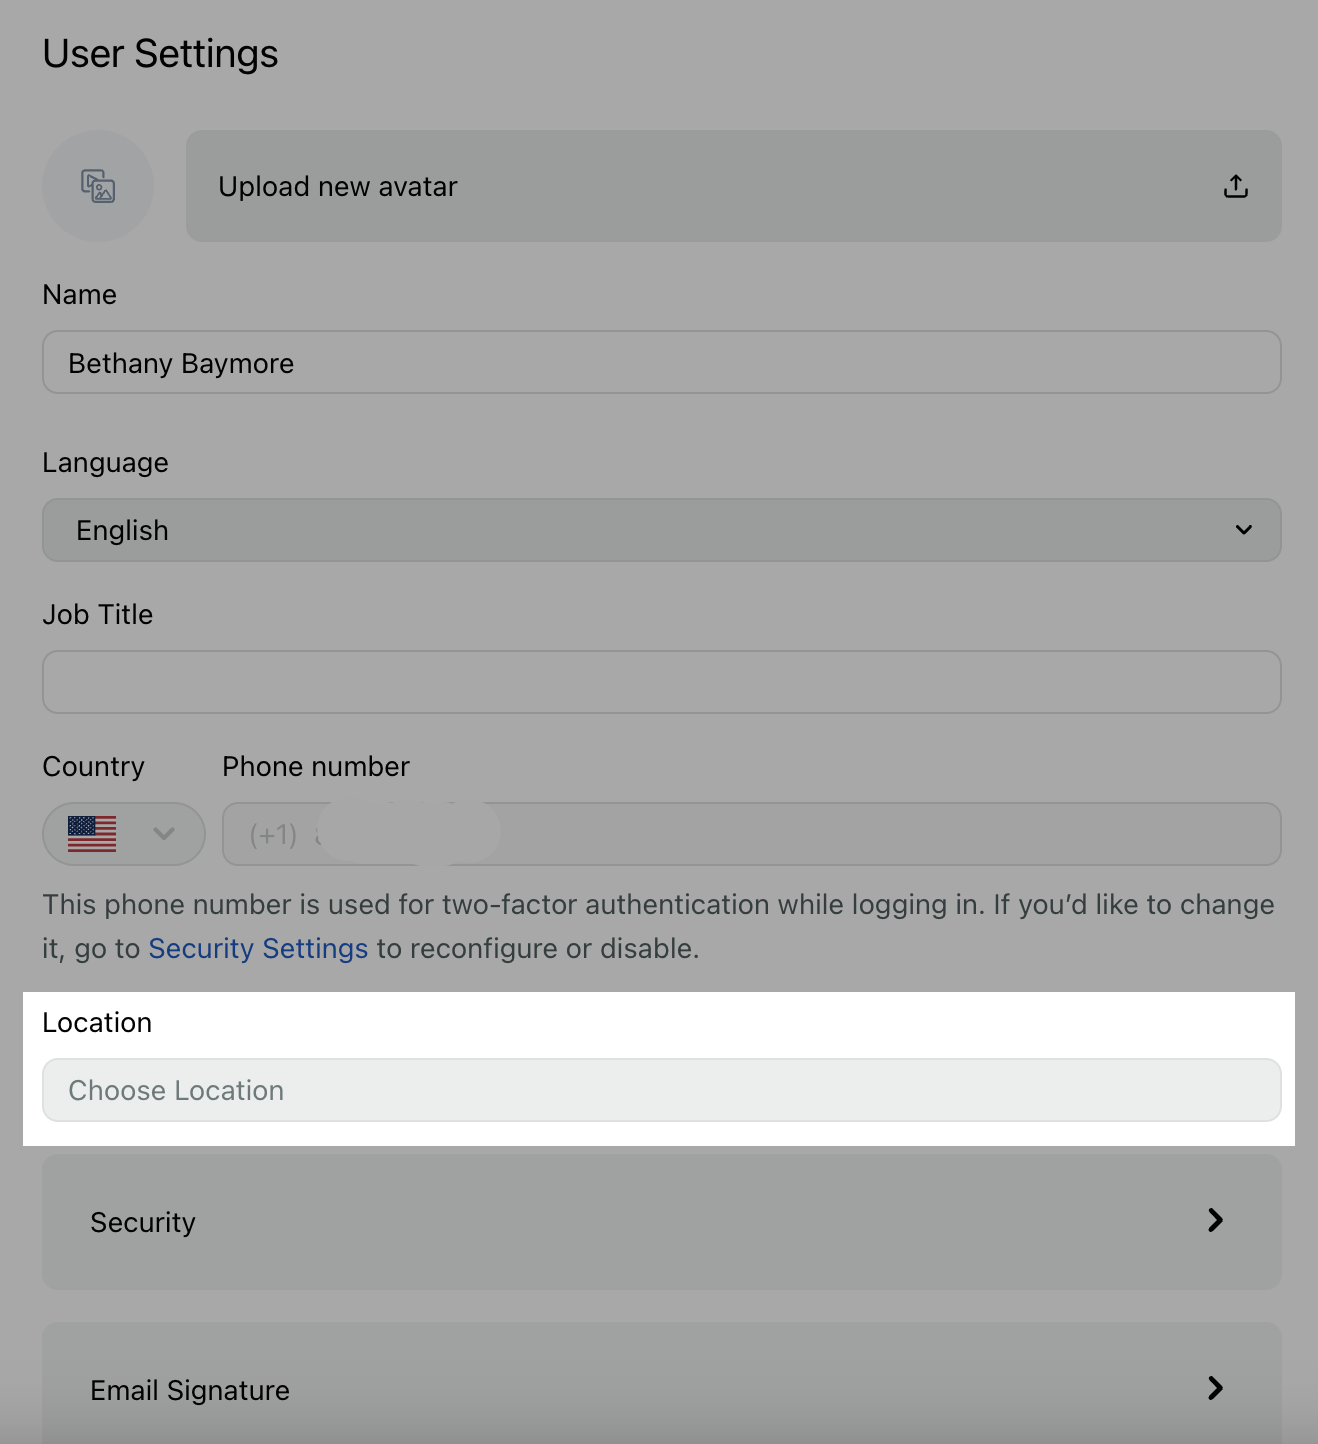
Task: Click the Name field containing Bethany Baymore
Action: pos(661,362)
